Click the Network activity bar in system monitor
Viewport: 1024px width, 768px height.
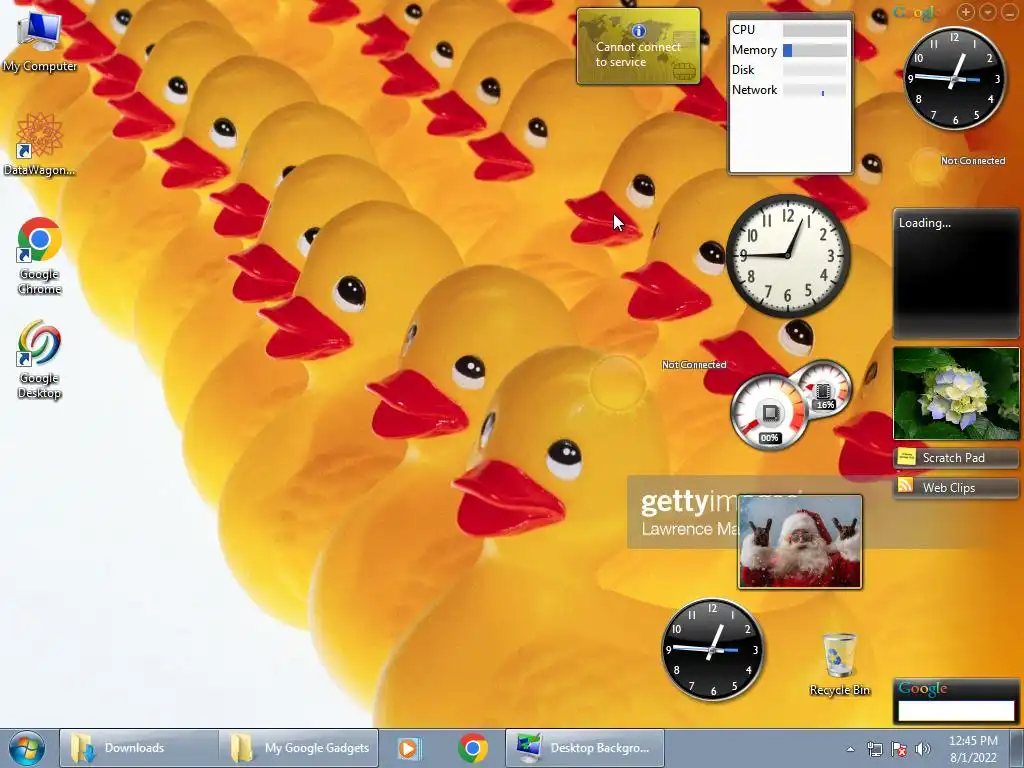pos(814,91)
